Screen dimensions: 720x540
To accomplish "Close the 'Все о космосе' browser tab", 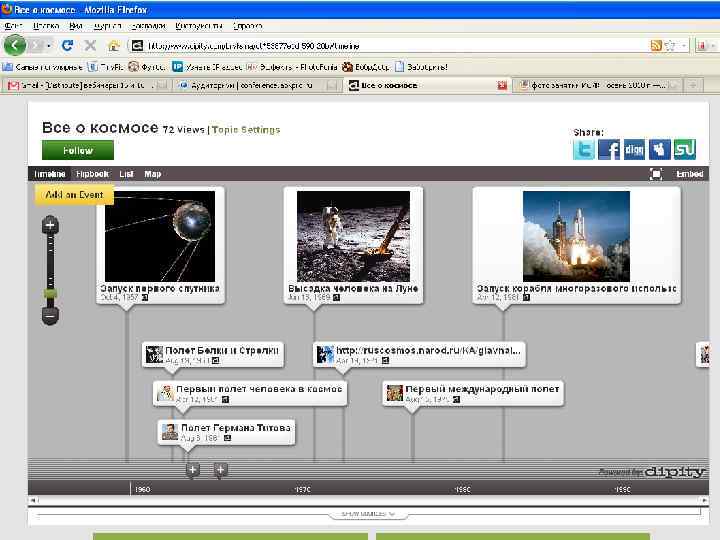I will 502,85.
